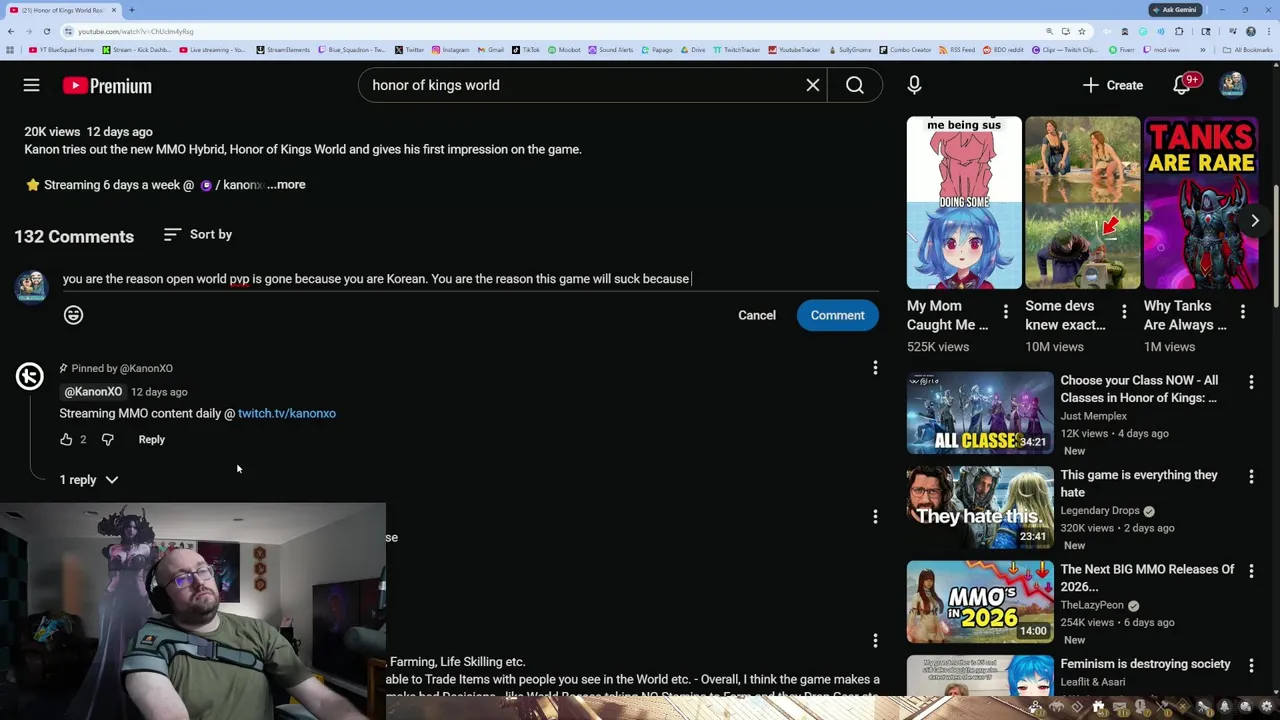The image size is (1280, 720).
Task: Expand description with ...more
Action: click(286, 185)
